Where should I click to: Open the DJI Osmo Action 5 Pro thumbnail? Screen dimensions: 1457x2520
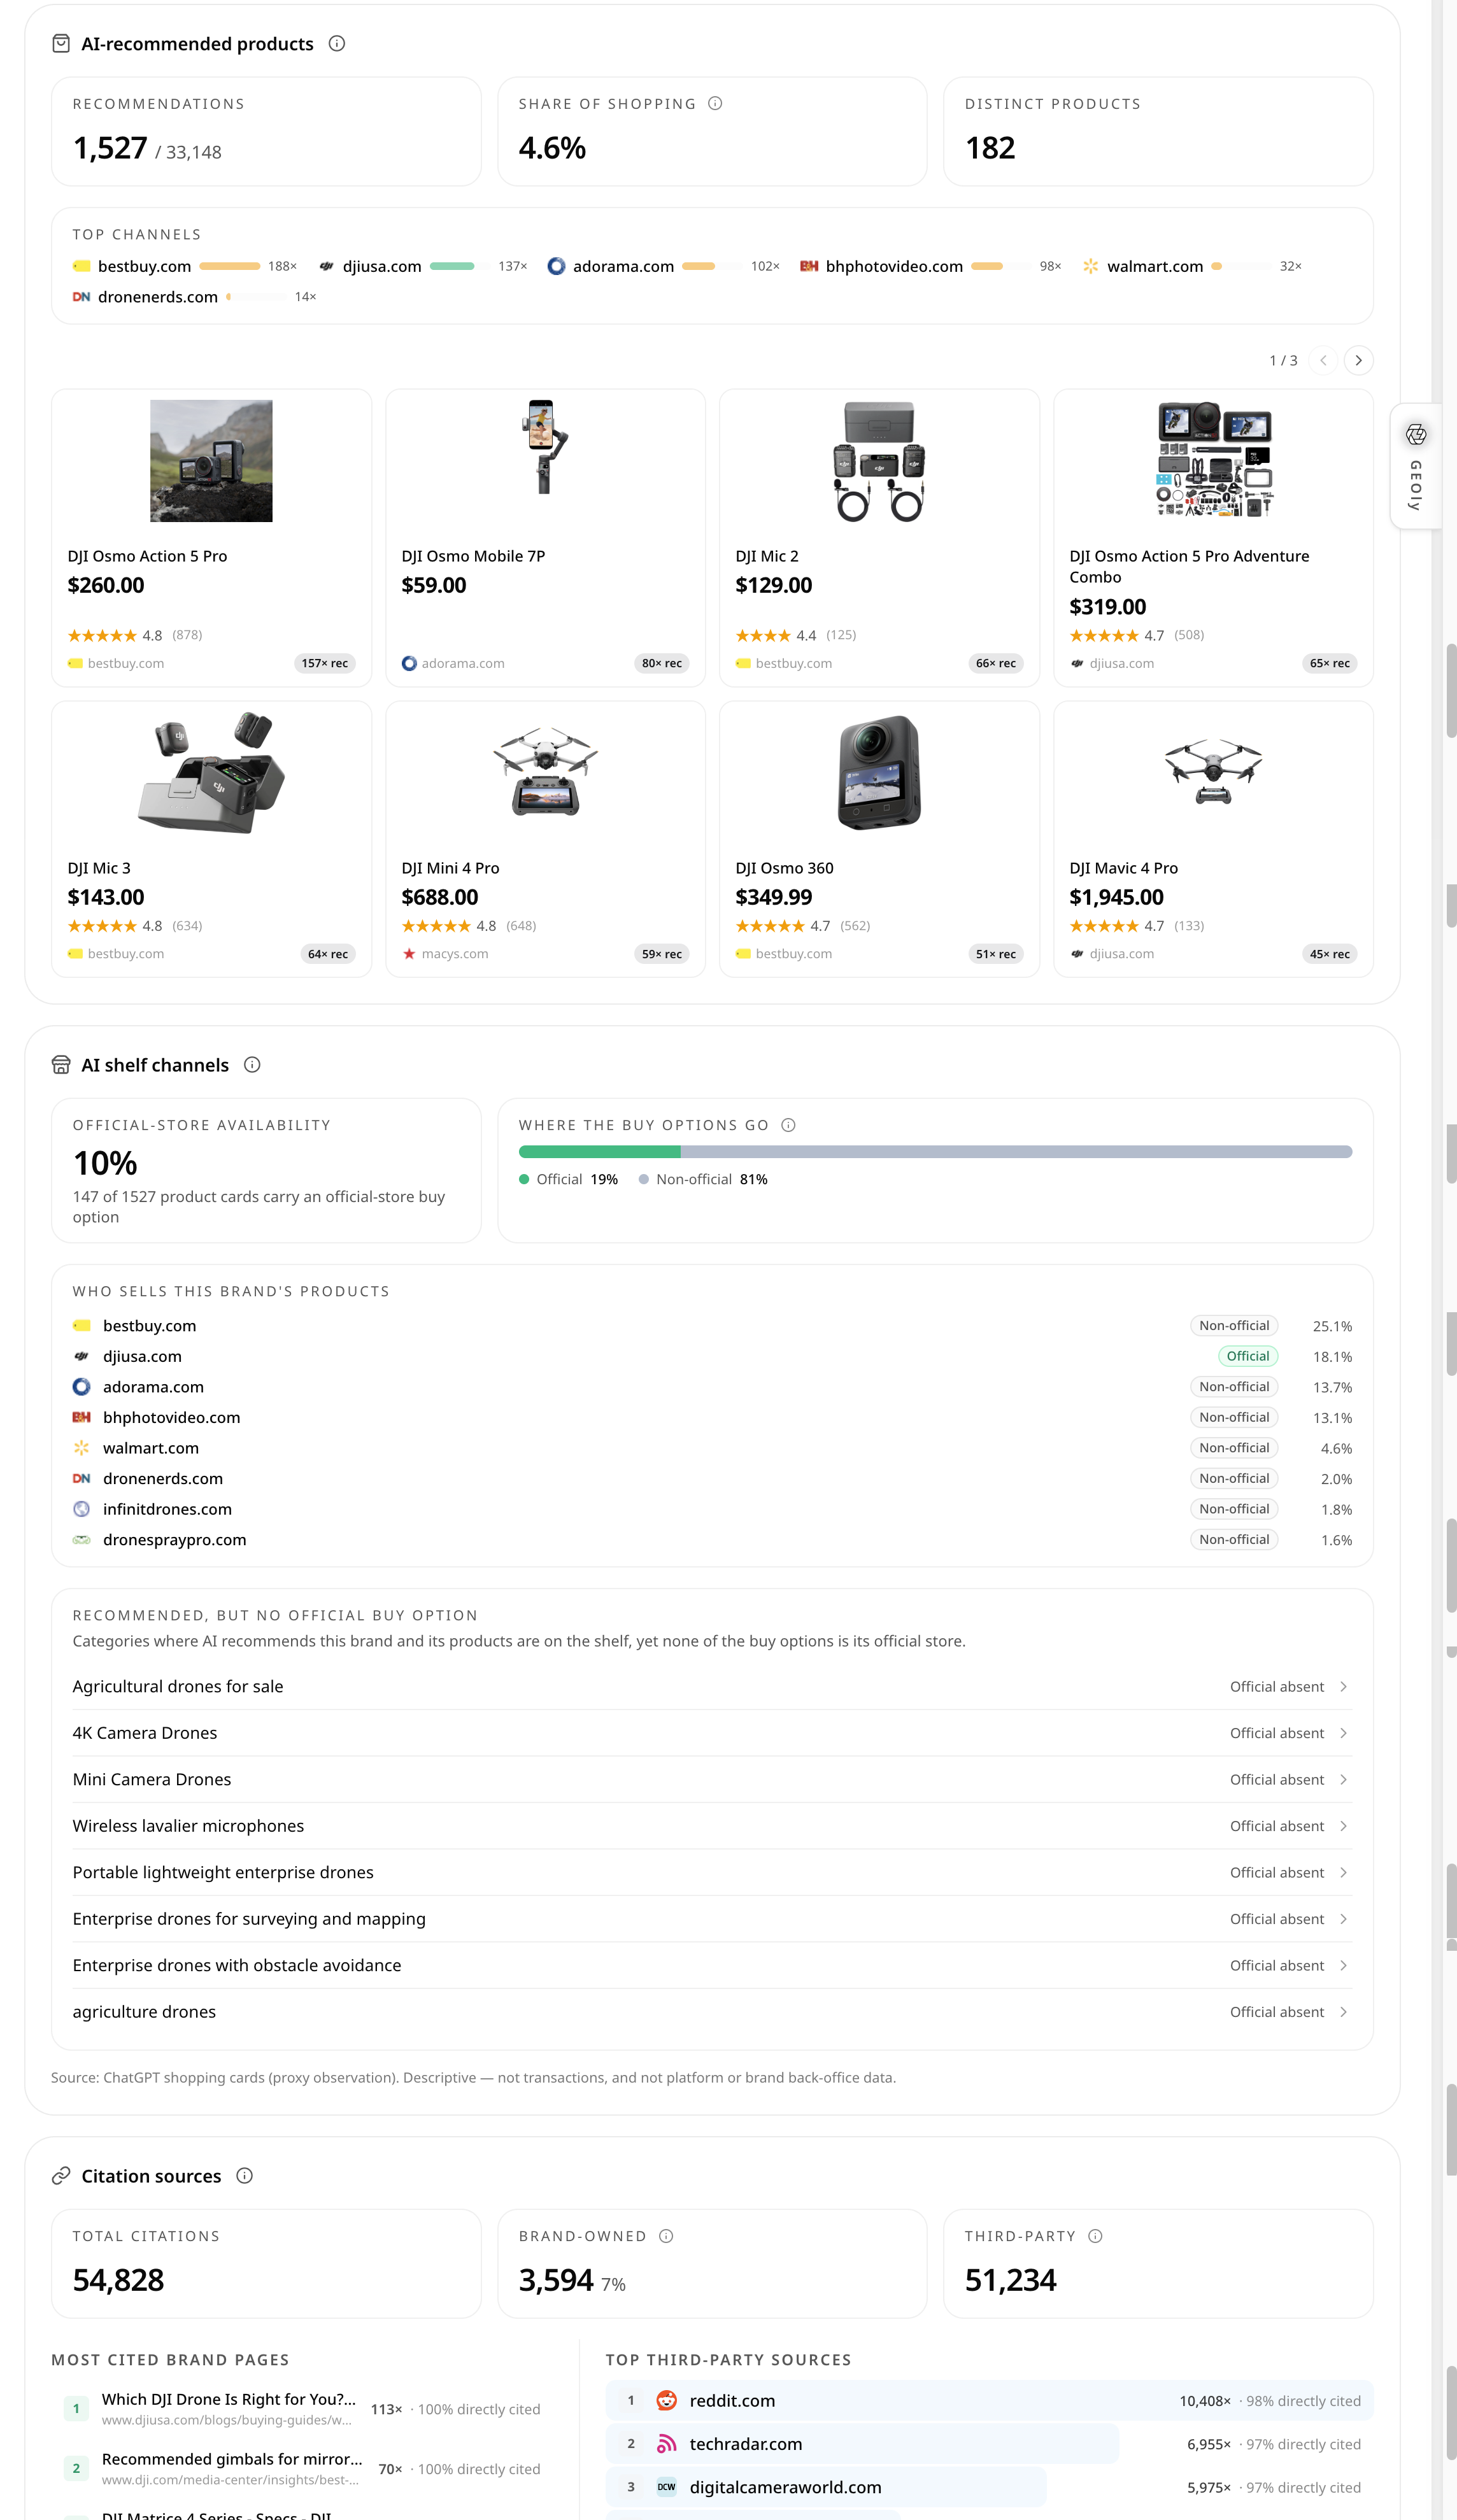click(x=211, y=461)
